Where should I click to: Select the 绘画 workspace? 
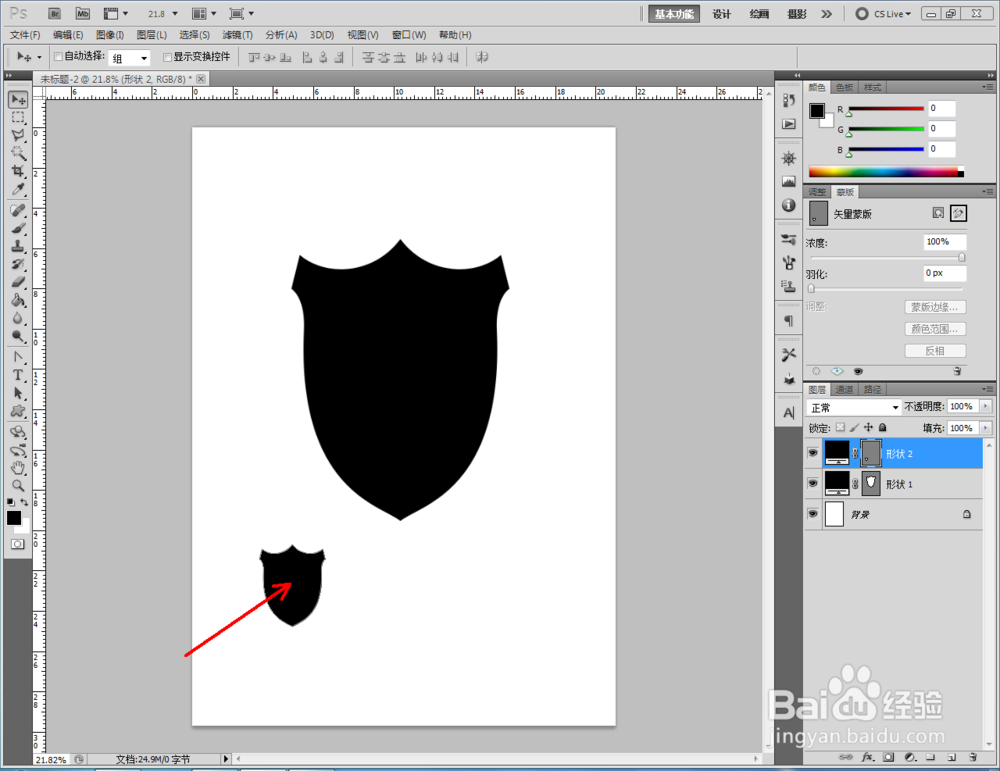point(759,14)
